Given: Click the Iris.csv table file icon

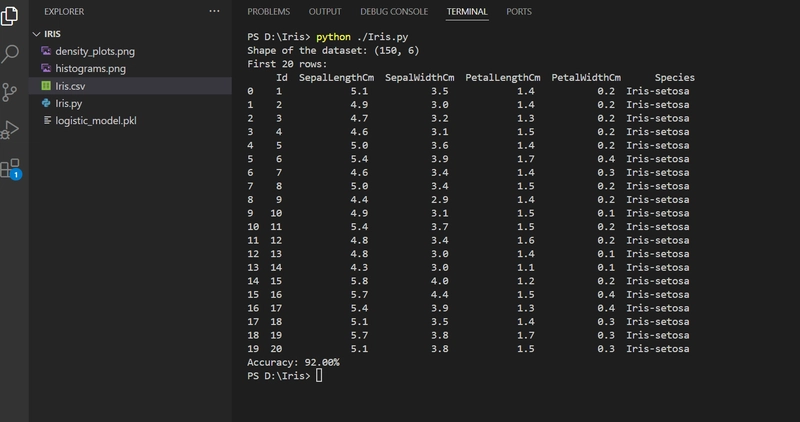Looking at the screenshot, I should click(46, 86).
